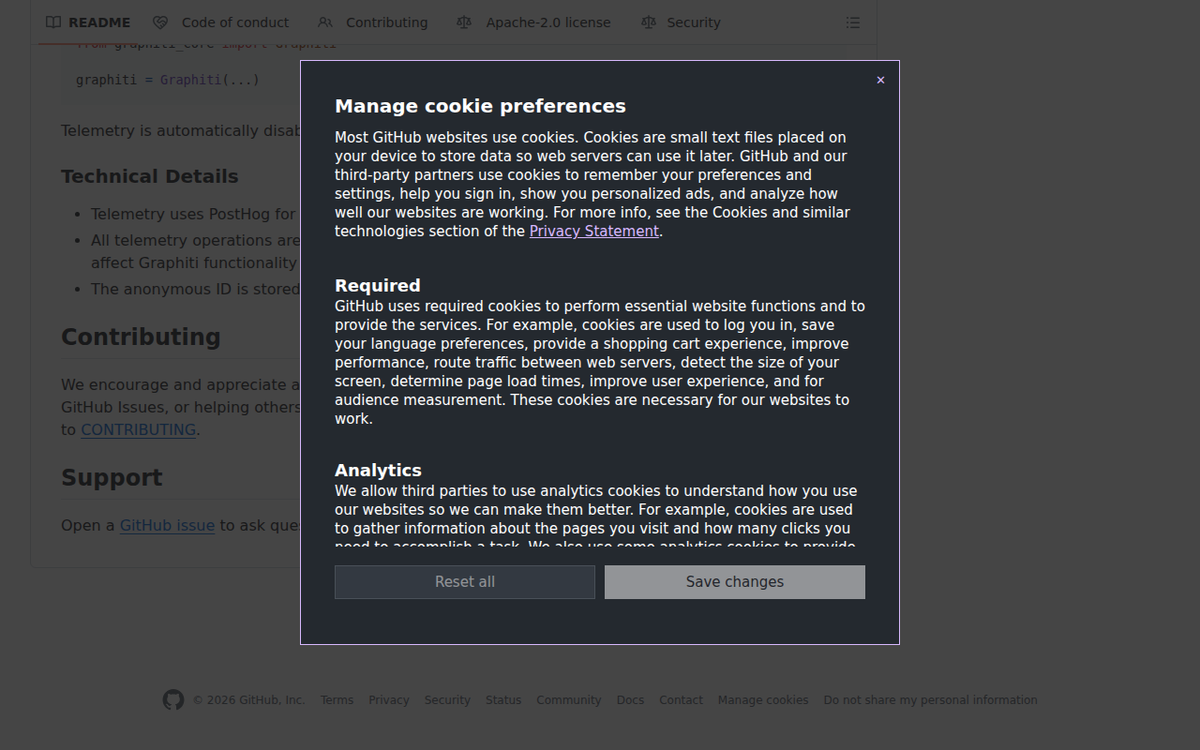Image resolution: width=1200 pixels, height=750 pixels.
Task: Click the Reset all button
Action: pyautogui.click(x=465, y=582)
